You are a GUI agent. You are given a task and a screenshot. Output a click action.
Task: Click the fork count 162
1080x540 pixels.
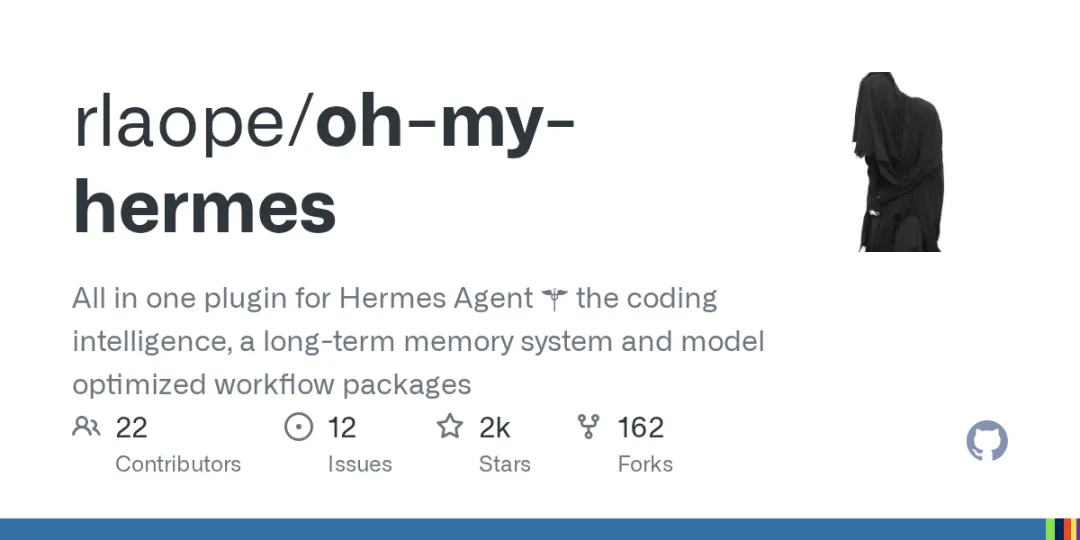tap(641, 428)
